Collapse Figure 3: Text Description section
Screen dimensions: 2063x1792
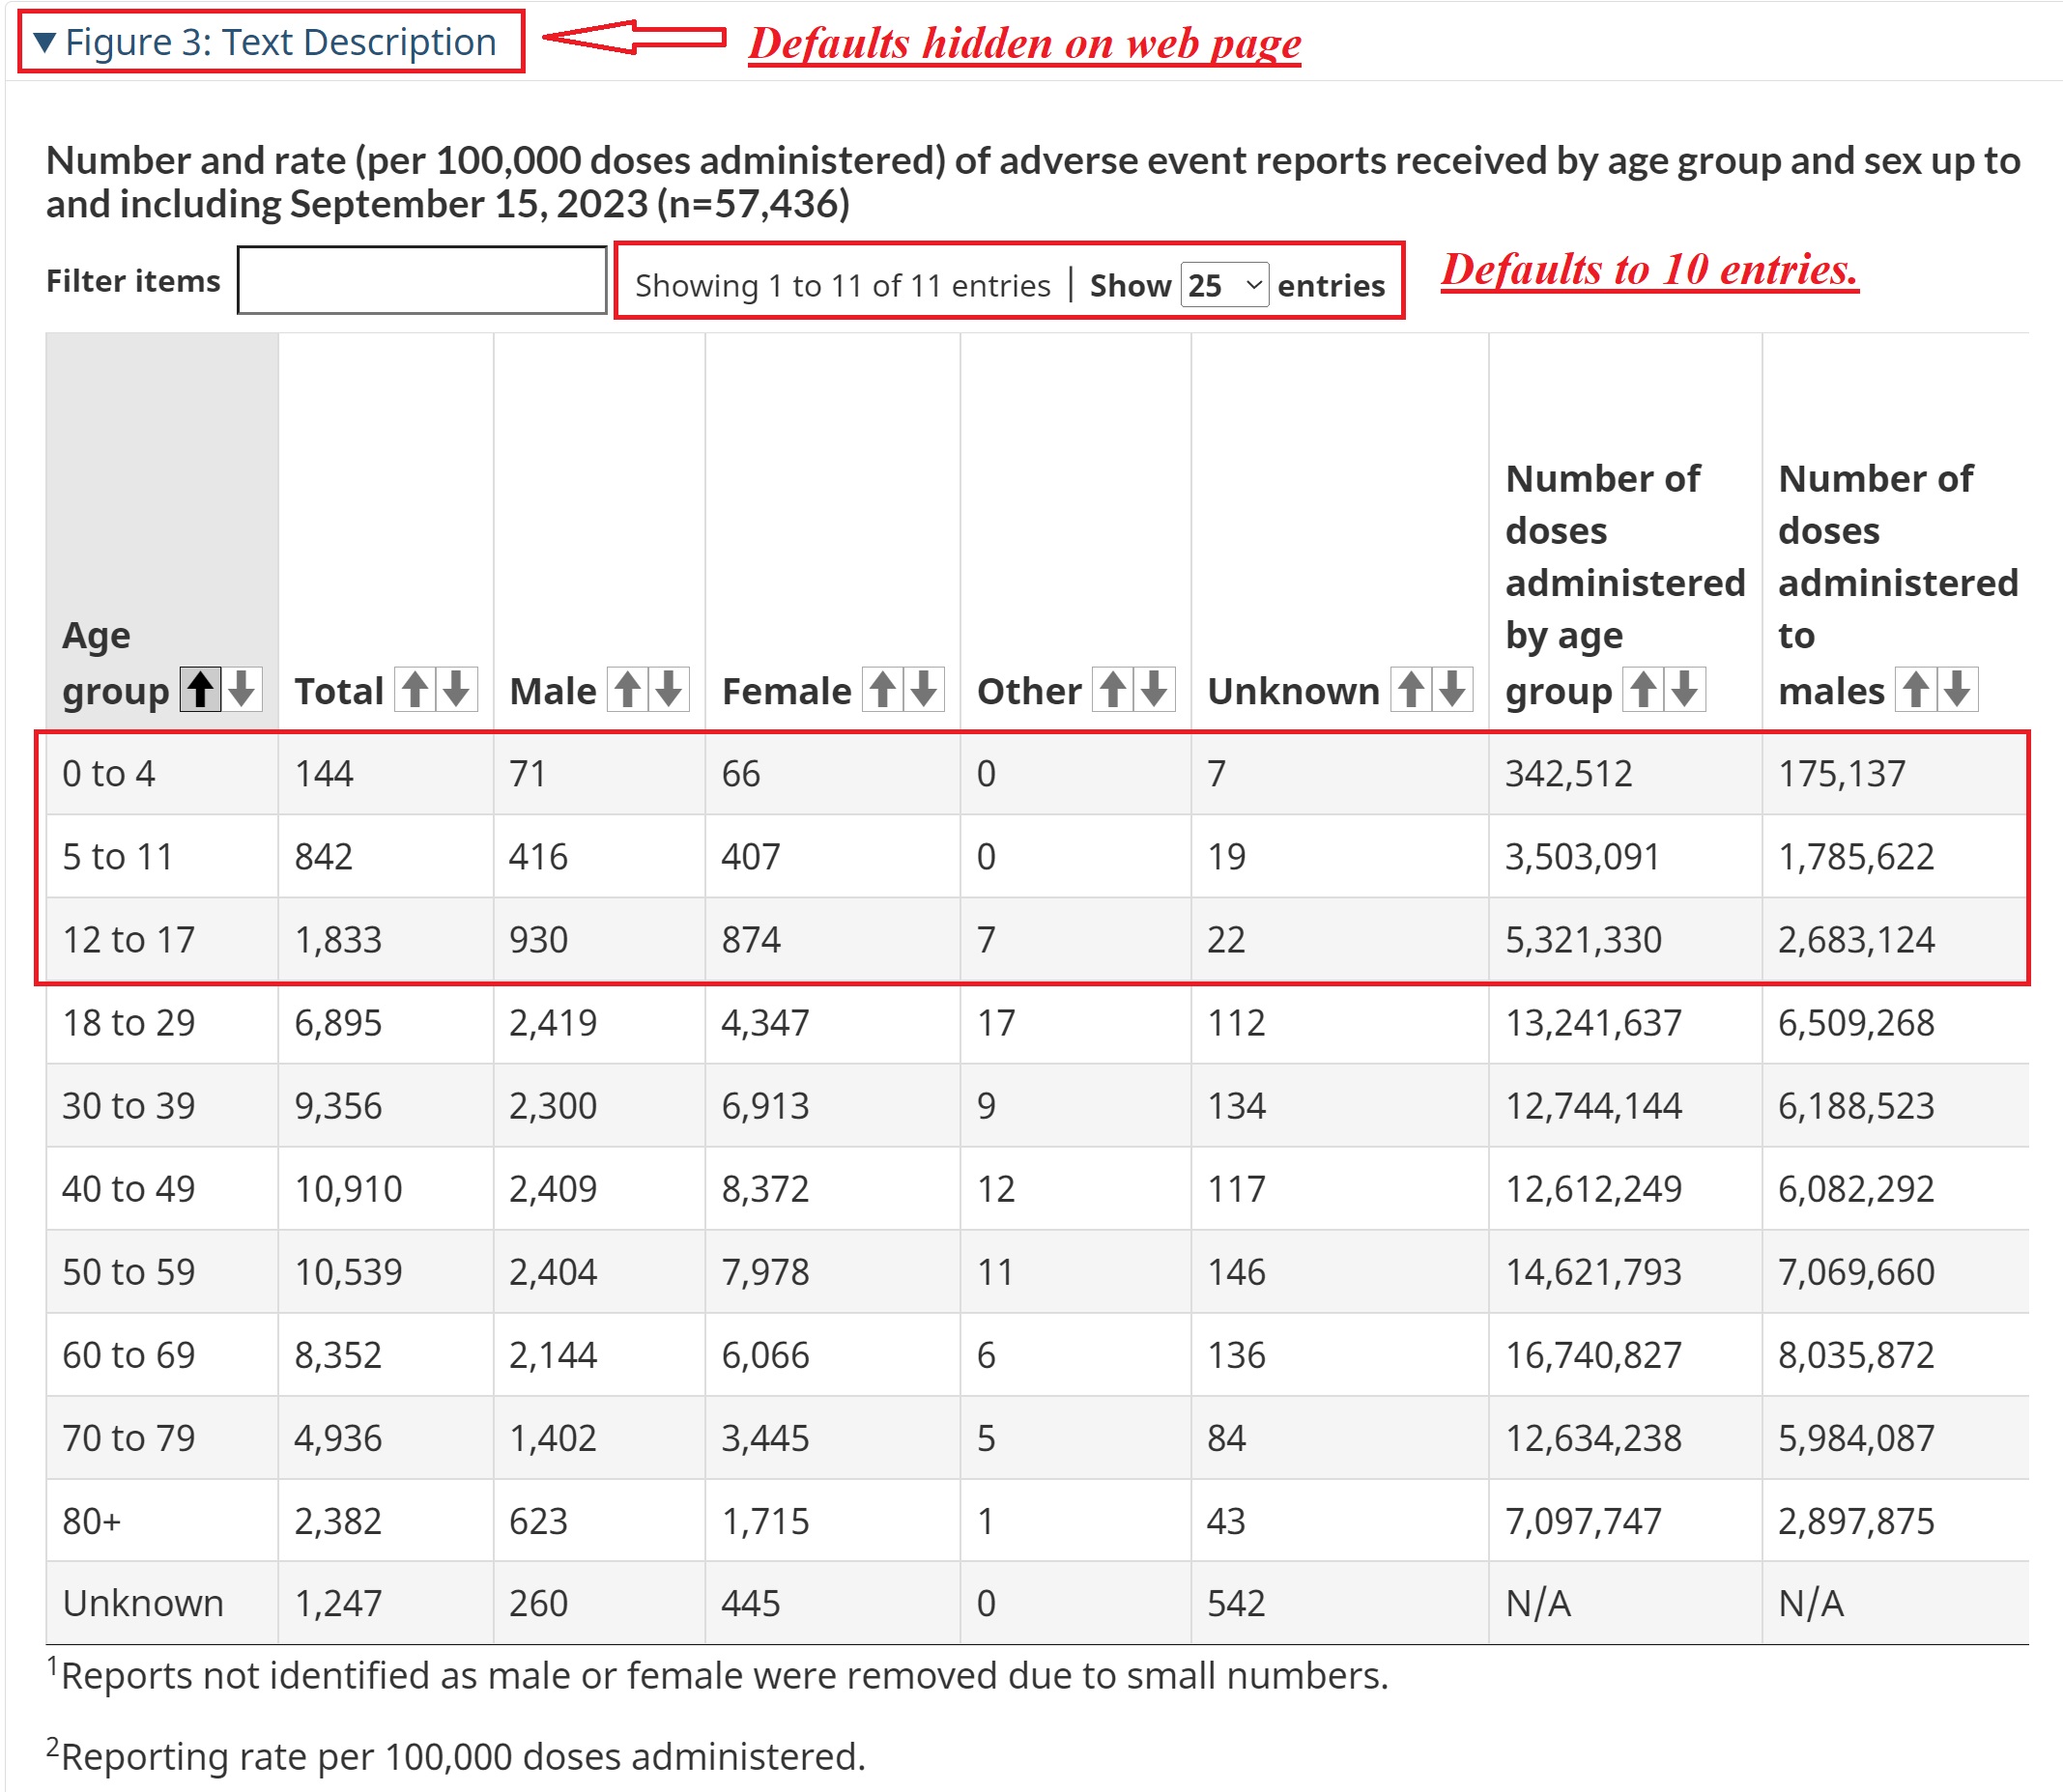click(x=266, y=42)
